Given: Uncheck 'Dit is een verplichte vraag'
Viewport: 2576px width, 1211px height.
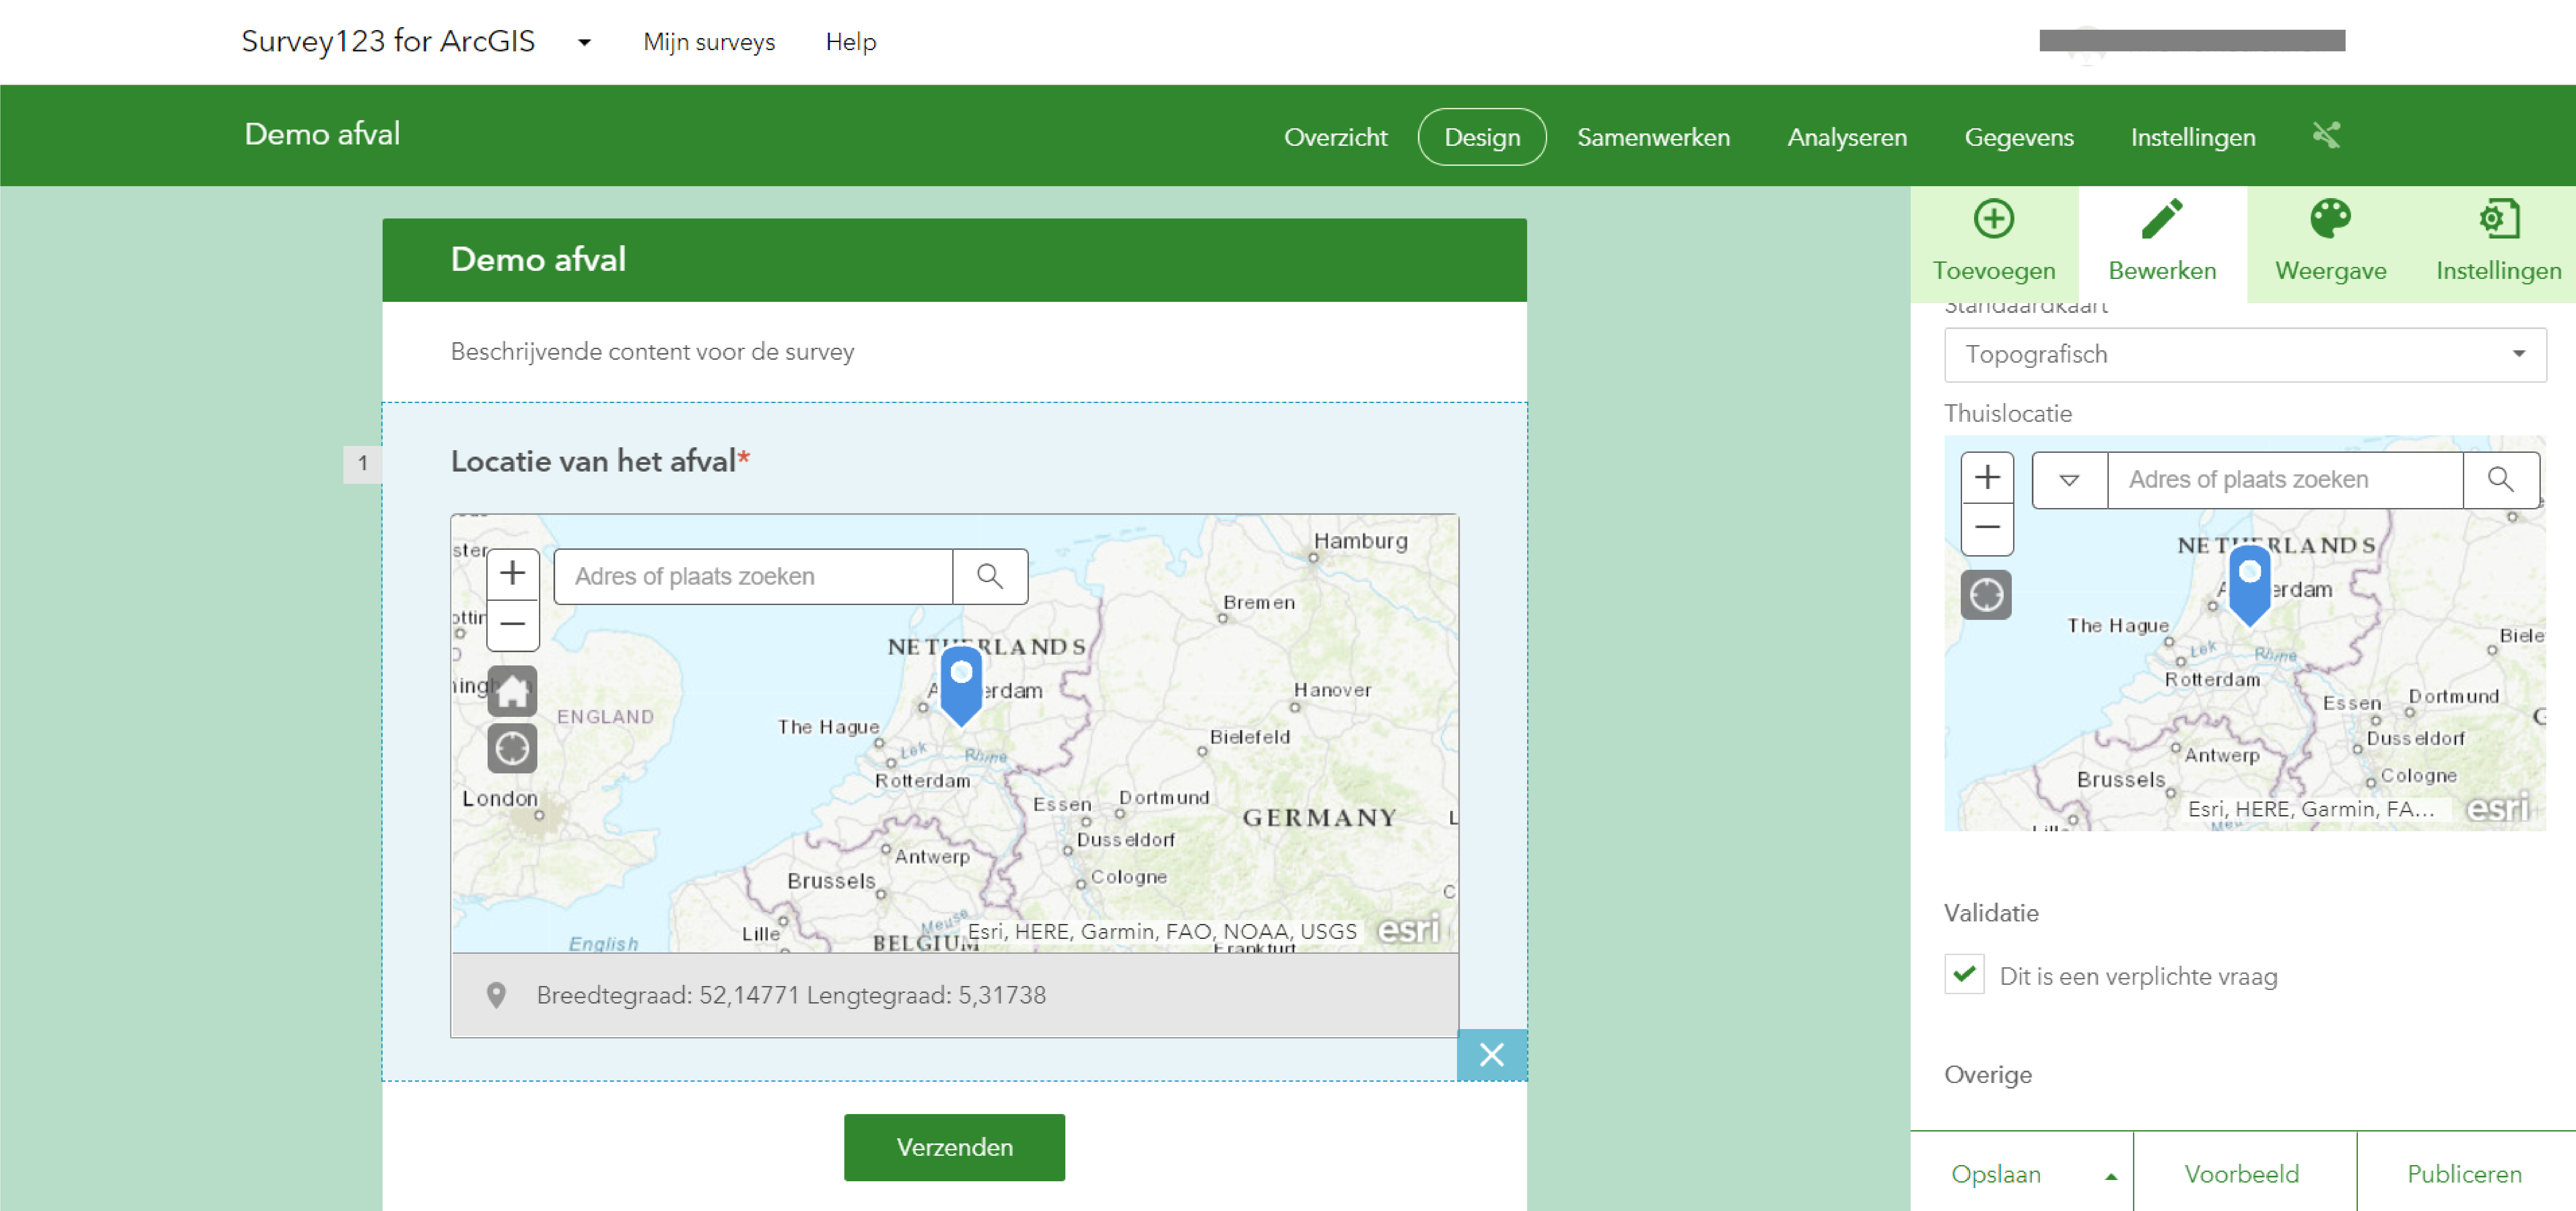Looking at the screenshot, I should point(1964,974).
